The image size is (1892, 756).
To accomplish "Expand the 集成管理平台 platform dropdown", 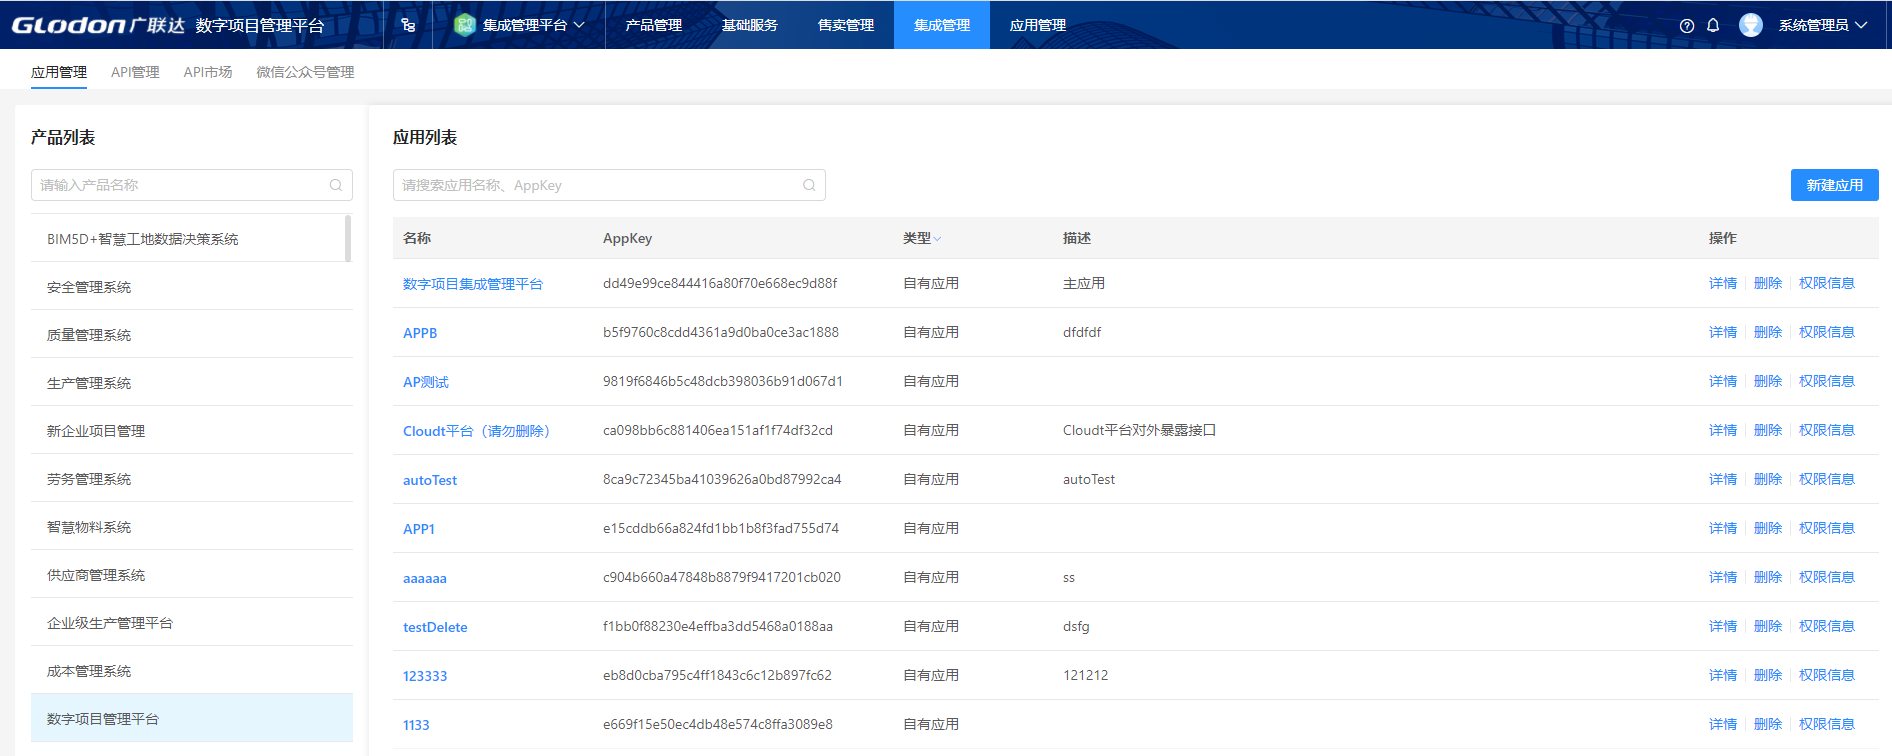I will point(579,25).
